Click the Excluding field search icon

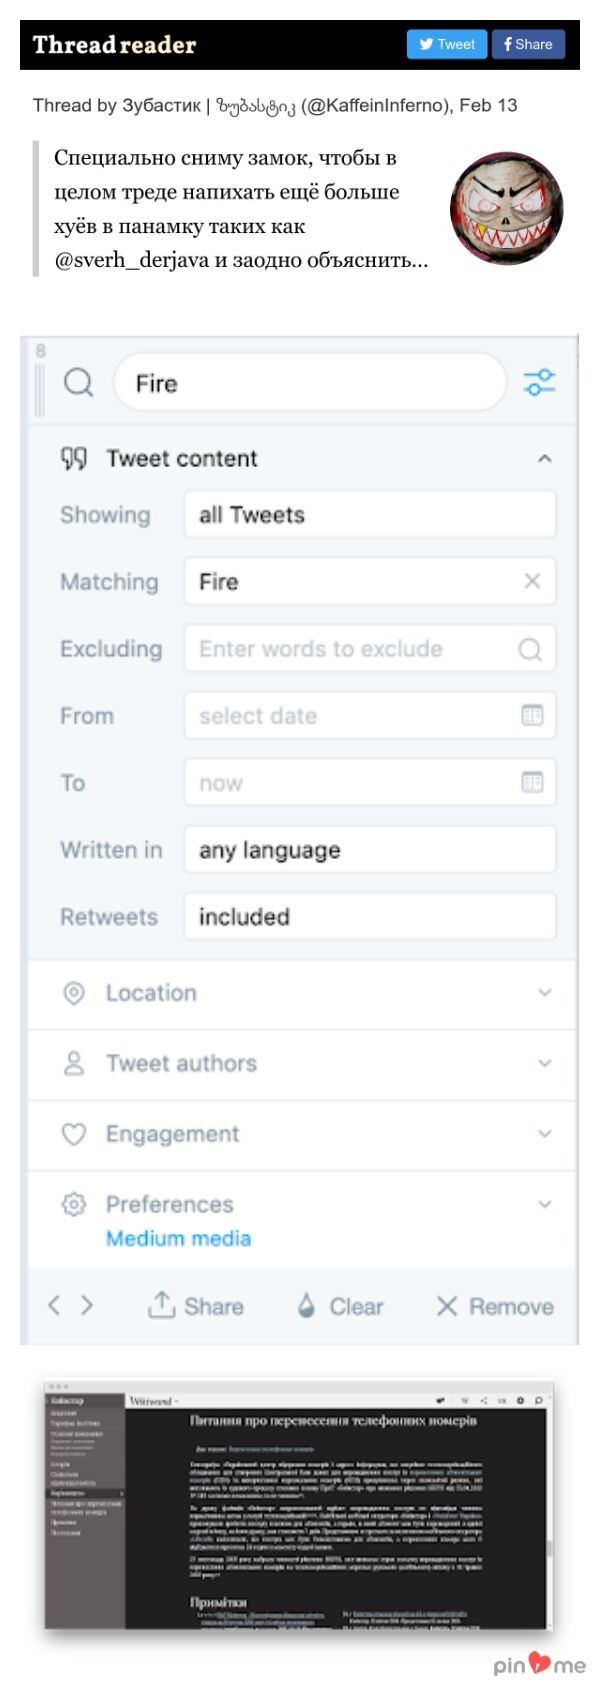[530, 649]
